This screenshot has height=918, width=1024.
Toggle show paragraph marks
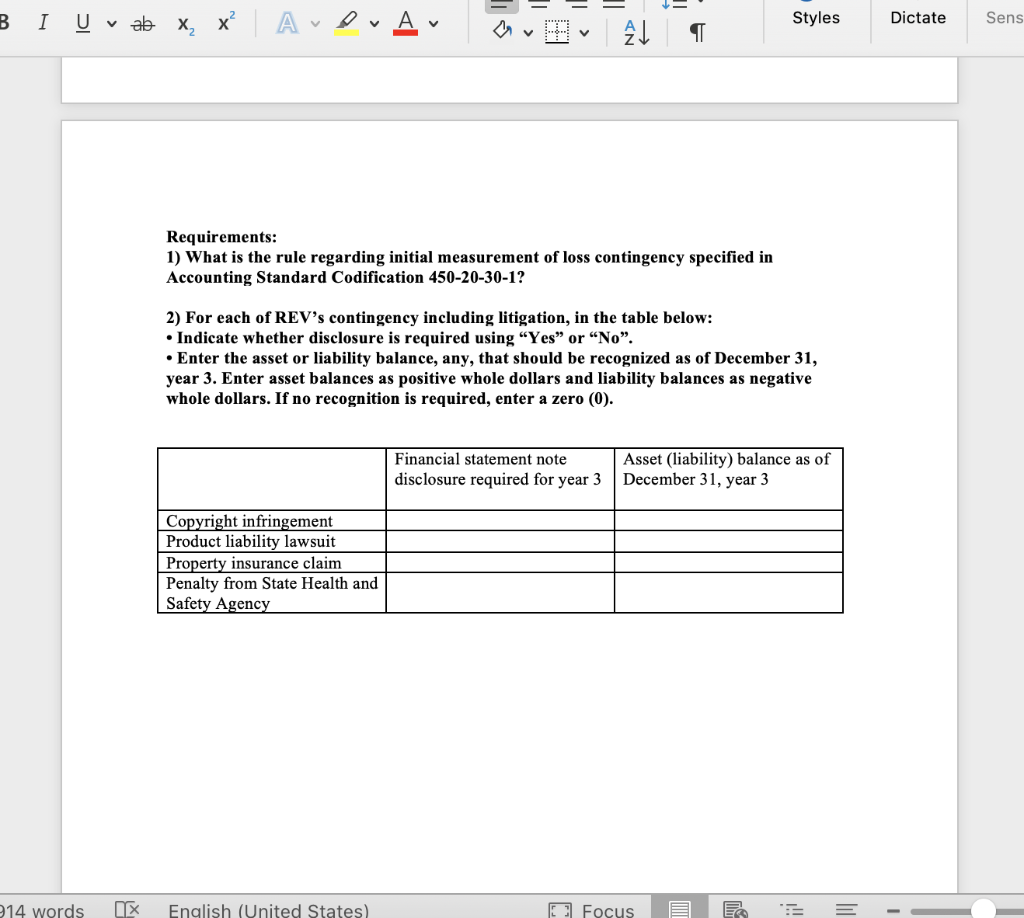697,32
